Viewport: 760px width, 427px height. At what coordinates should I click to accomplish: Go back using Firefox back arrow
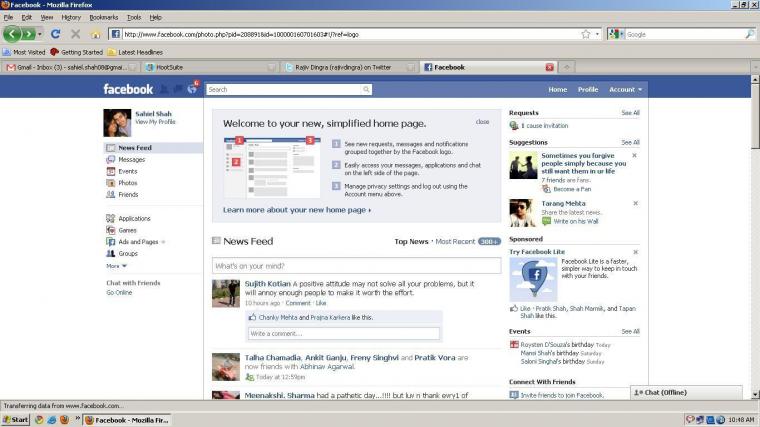12,34
